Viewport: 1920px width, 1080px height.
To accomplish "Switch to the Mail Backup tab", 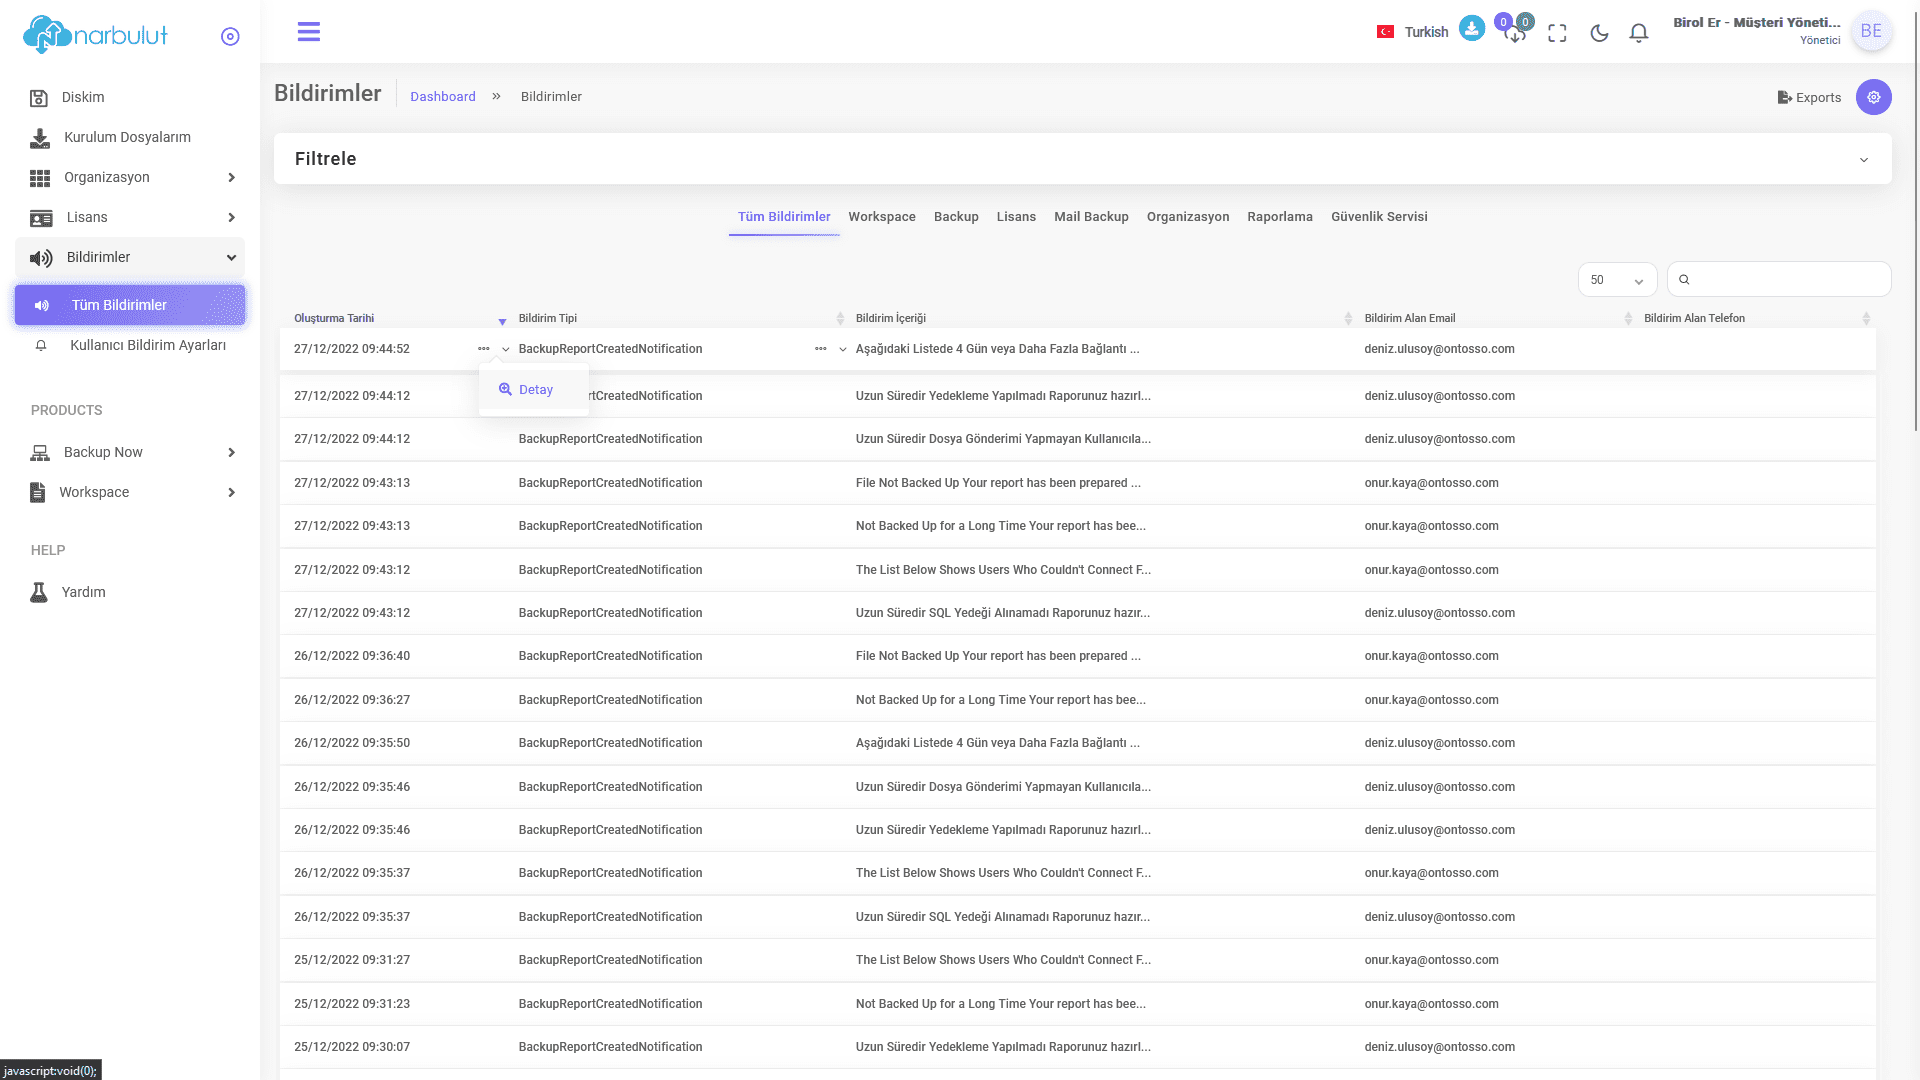I will [x=1091, y=217].
